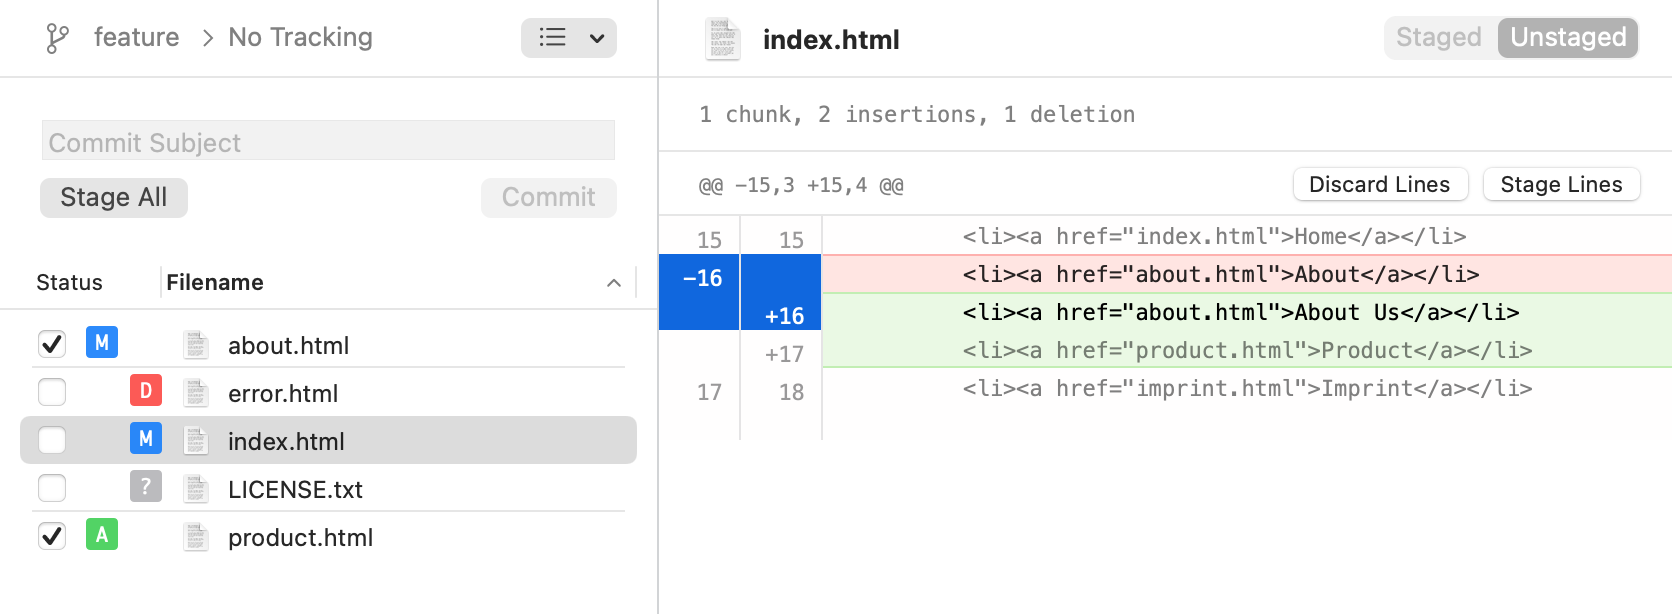Select the Unstaged tab

click(1567, 38)
